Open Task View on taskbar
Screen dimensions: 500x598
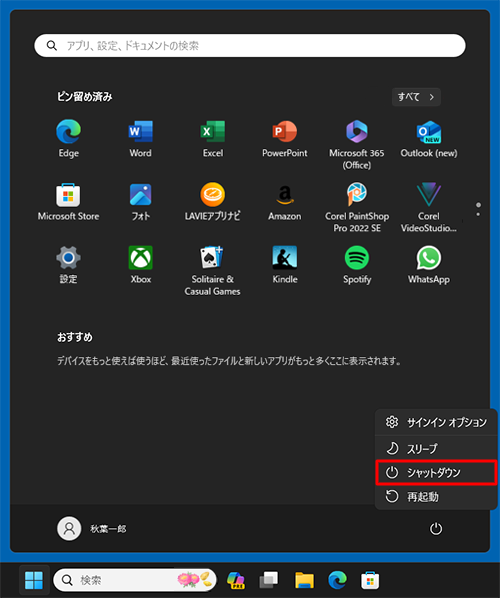(x=269, y=580)
